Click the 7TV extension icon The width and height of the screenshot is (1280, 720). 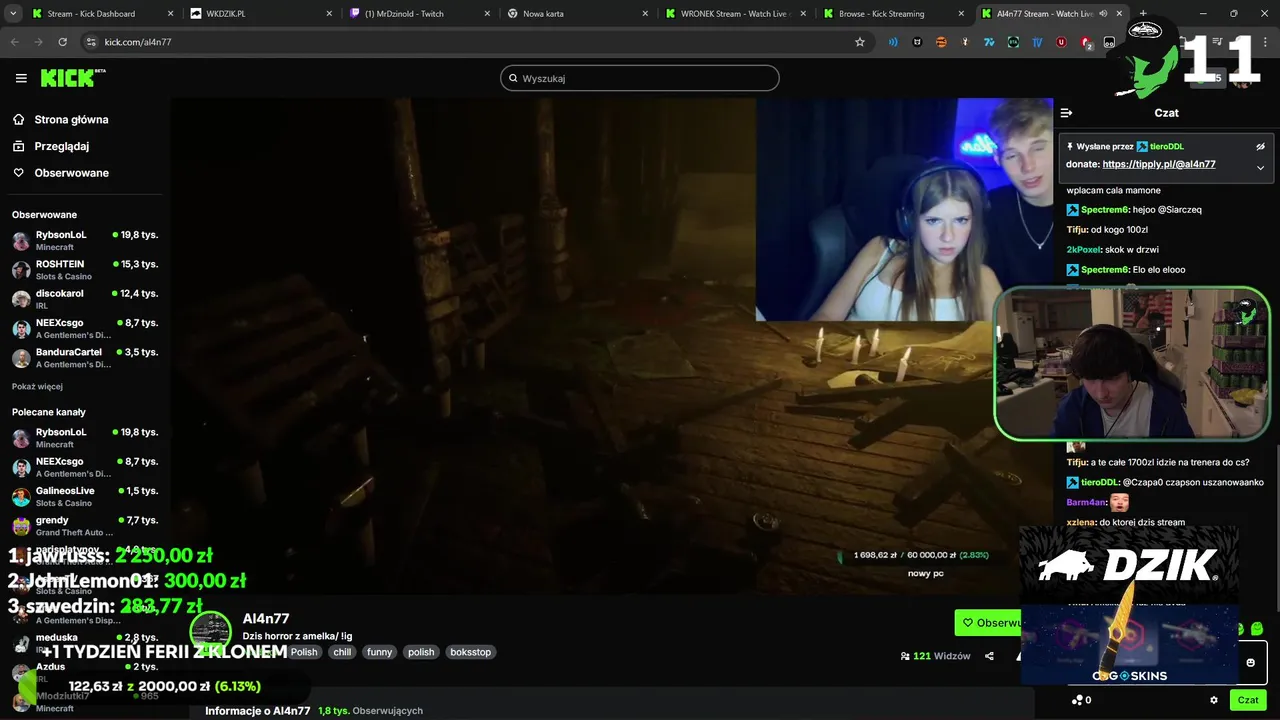[x=989, y=42]
